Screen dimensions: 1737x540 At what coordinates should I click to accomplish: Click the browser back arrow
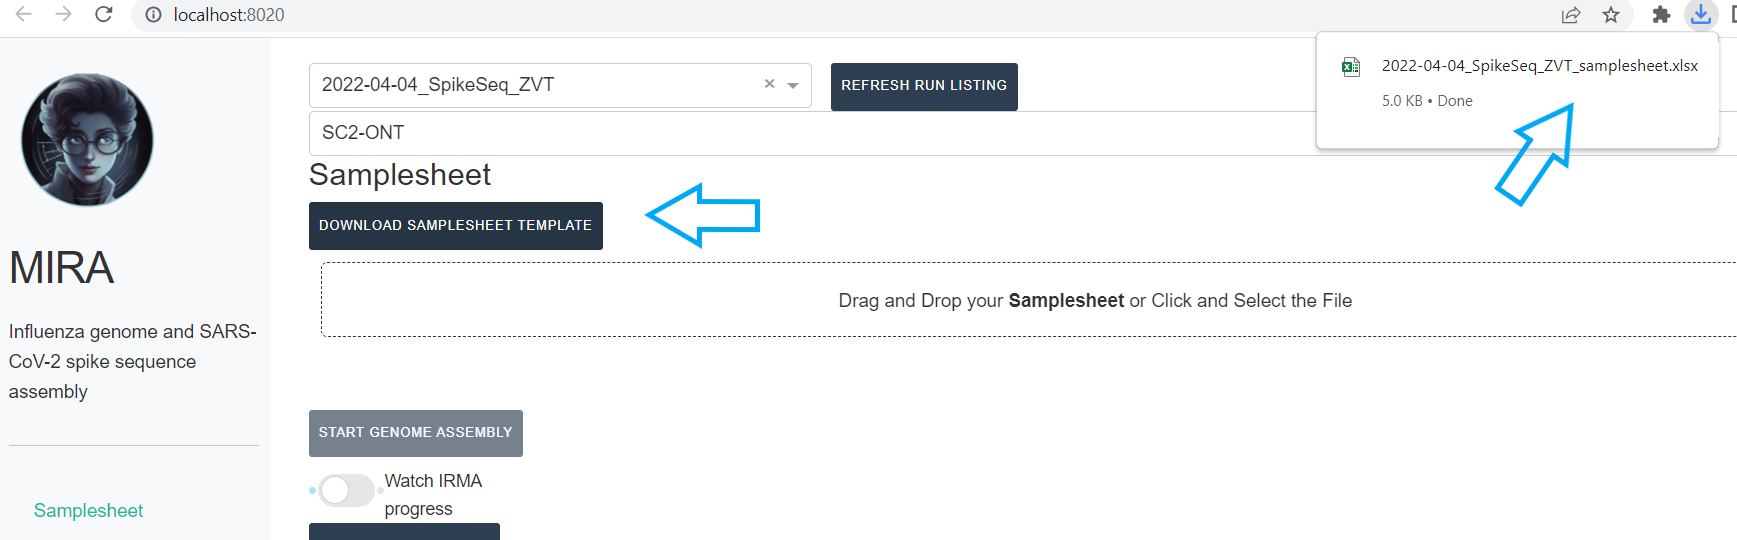24,14
